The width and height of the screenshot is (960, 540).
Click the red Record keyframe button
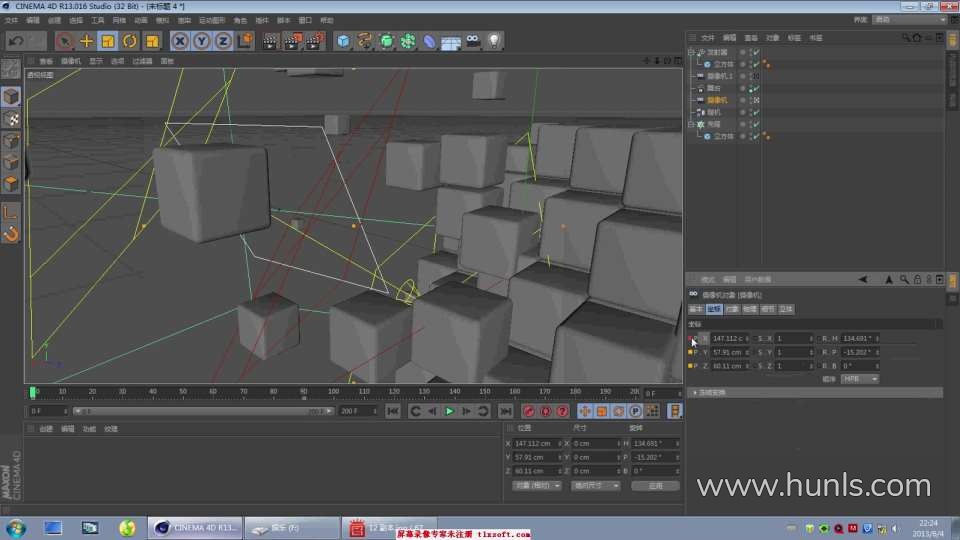coord(529,411)
